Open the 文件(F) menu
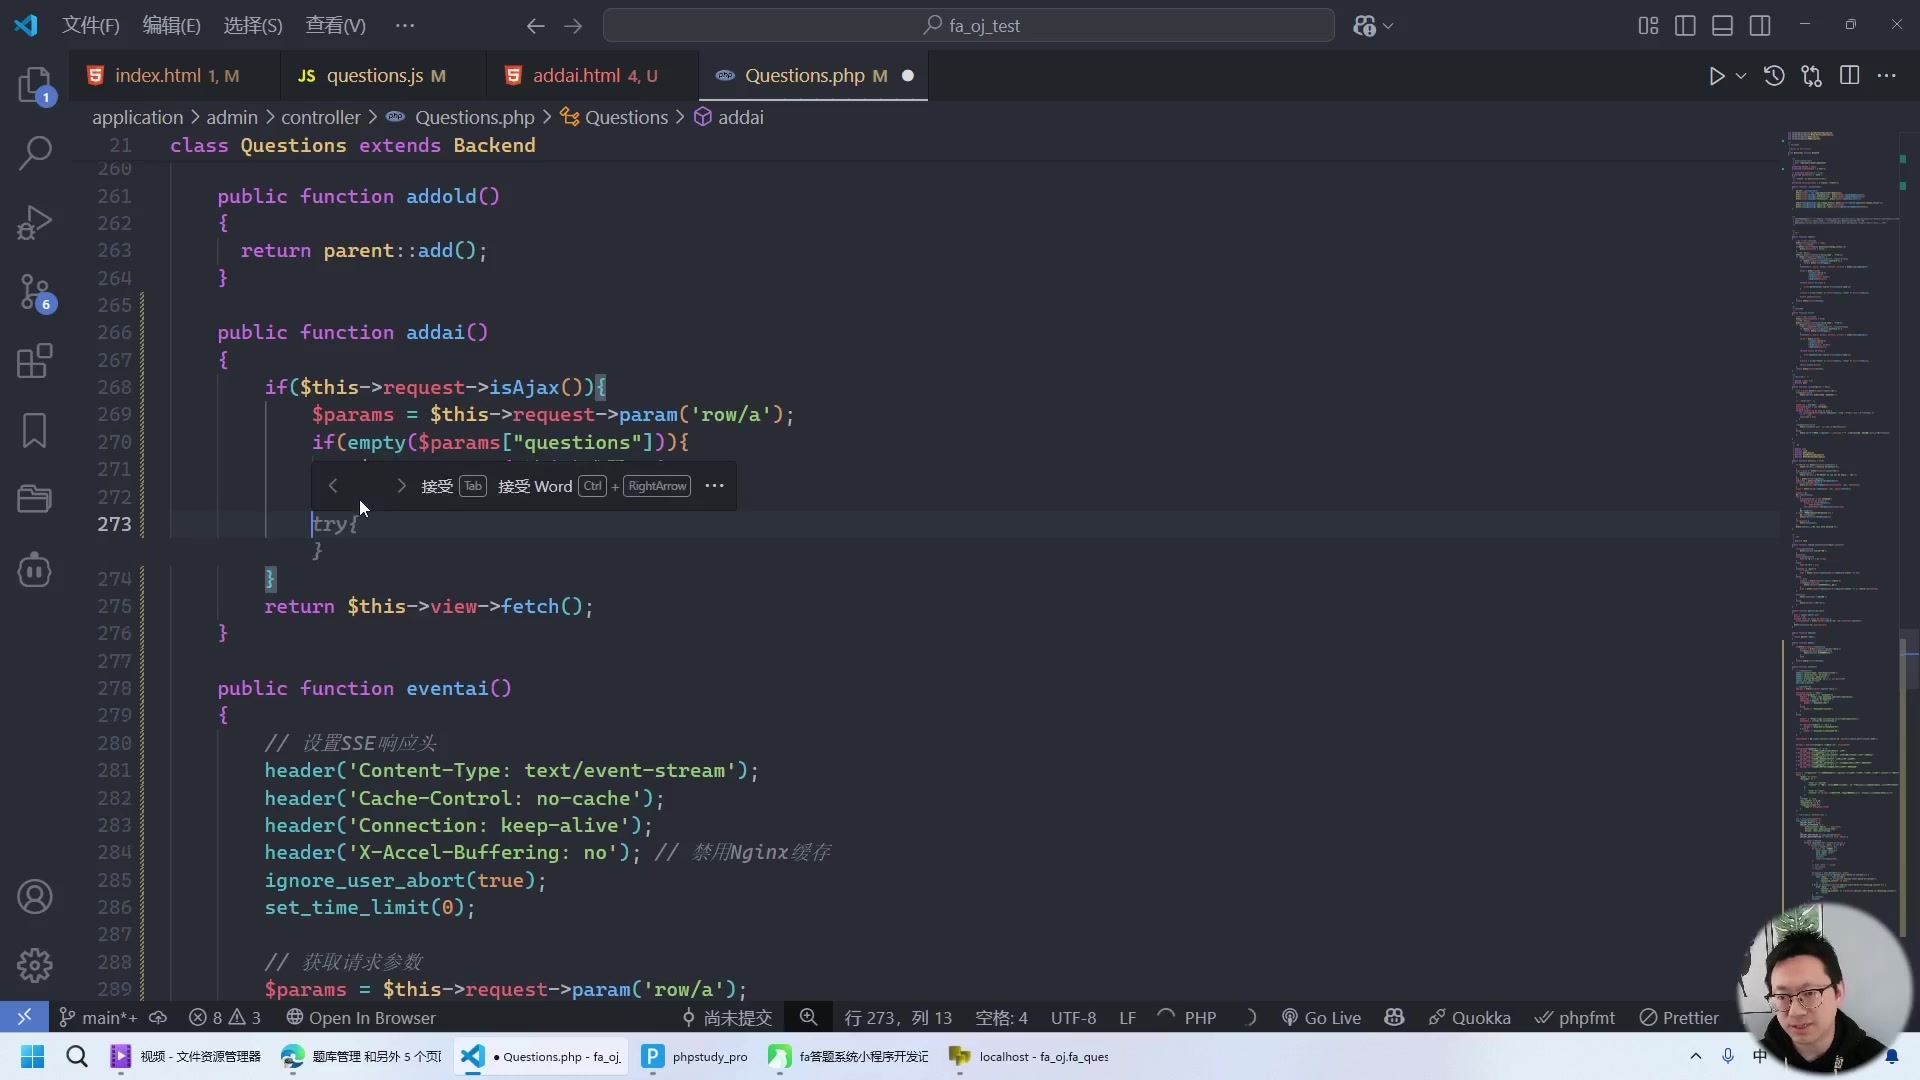 [x=90, y=26]
